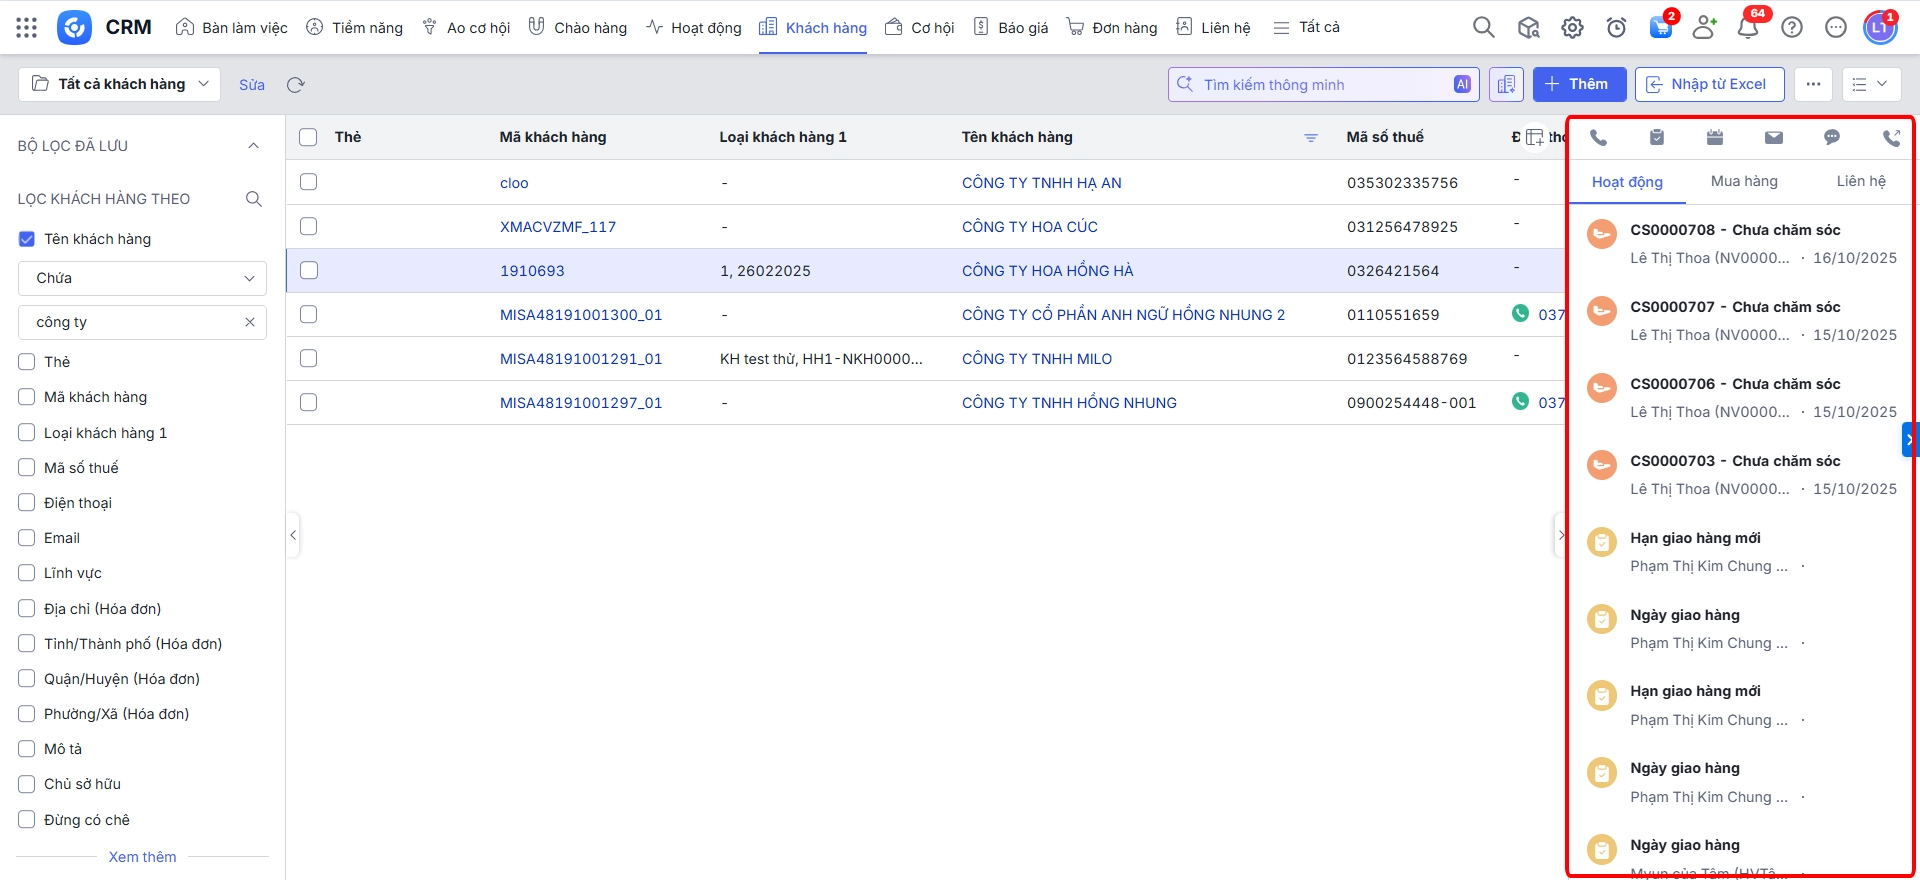This screenshot has width=1920, height=880.
Task: Click the phone call icon in the activity panel
Action: 1598,138
